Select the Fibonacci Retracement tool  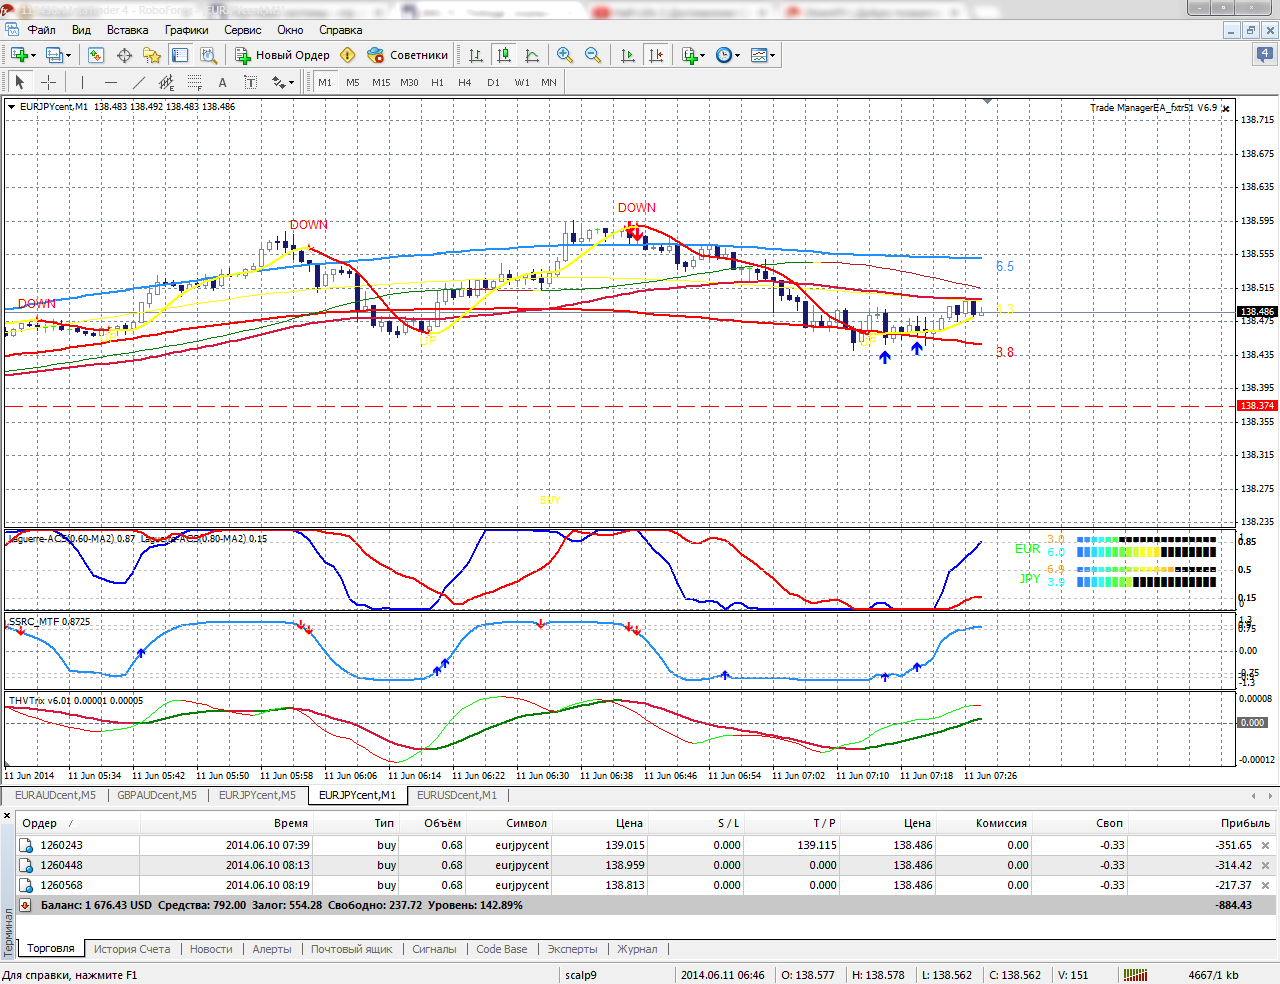pyautogui.click(x=194, y=82)
